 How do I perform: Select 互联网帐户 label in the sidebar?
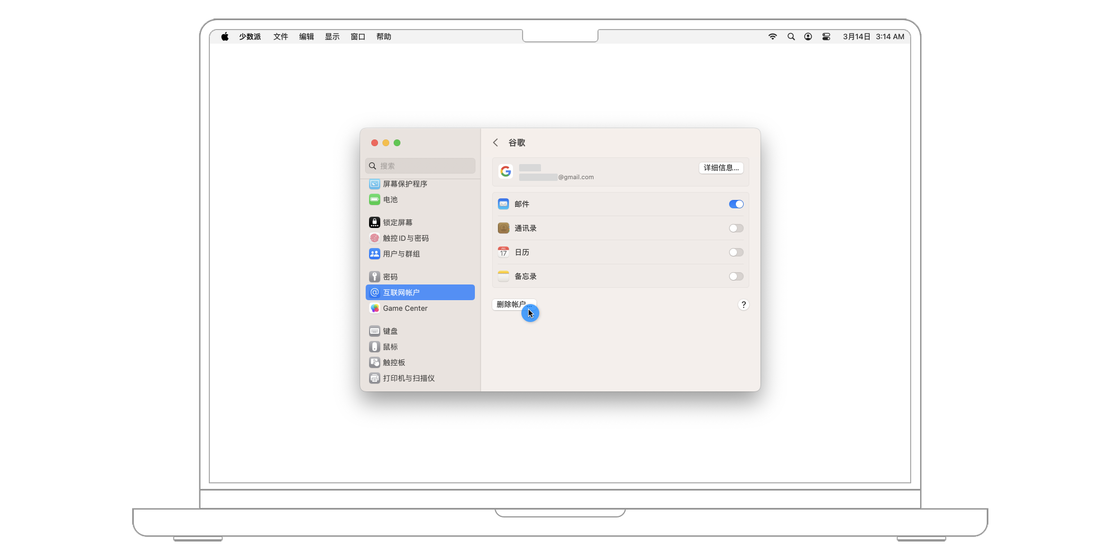coord(401,292)
